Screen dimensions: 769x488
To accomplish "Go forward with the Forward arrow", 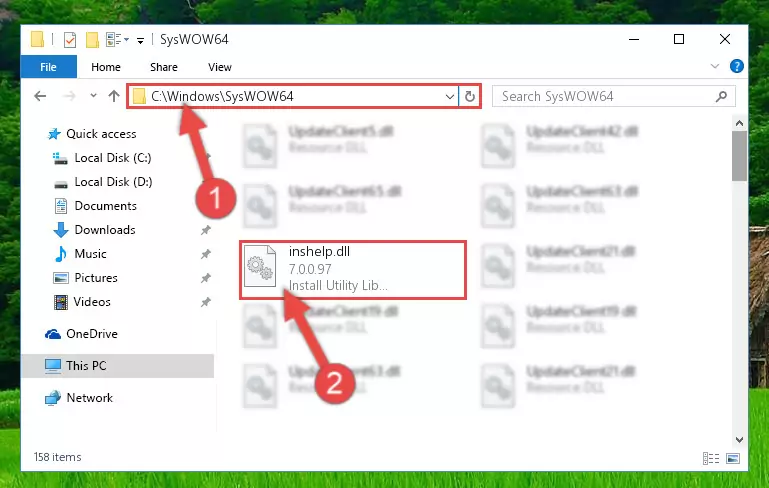I will point(69,96).
